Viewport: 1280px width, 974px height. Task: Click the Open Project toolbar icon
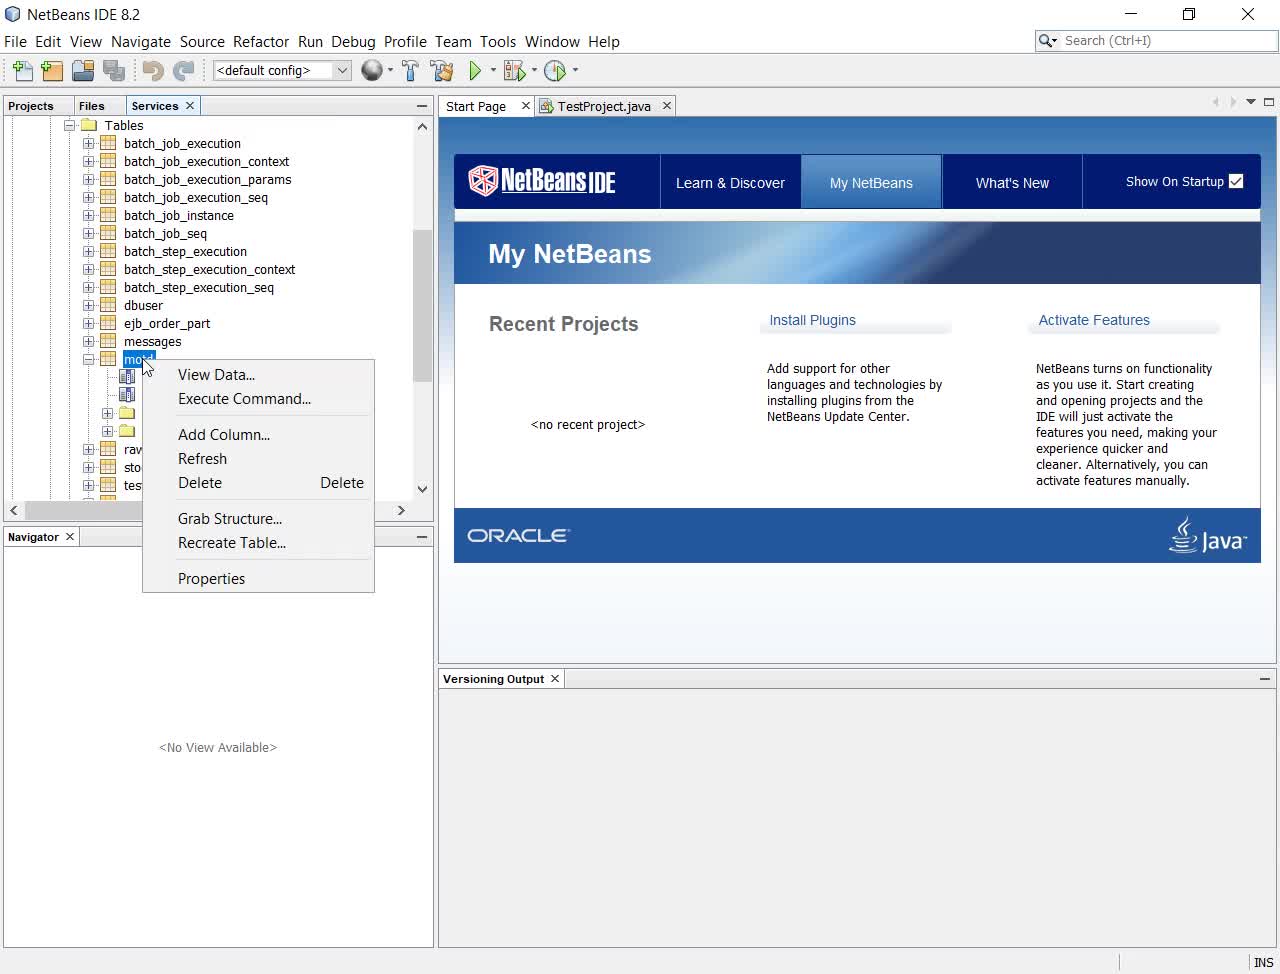click(83, 70)
